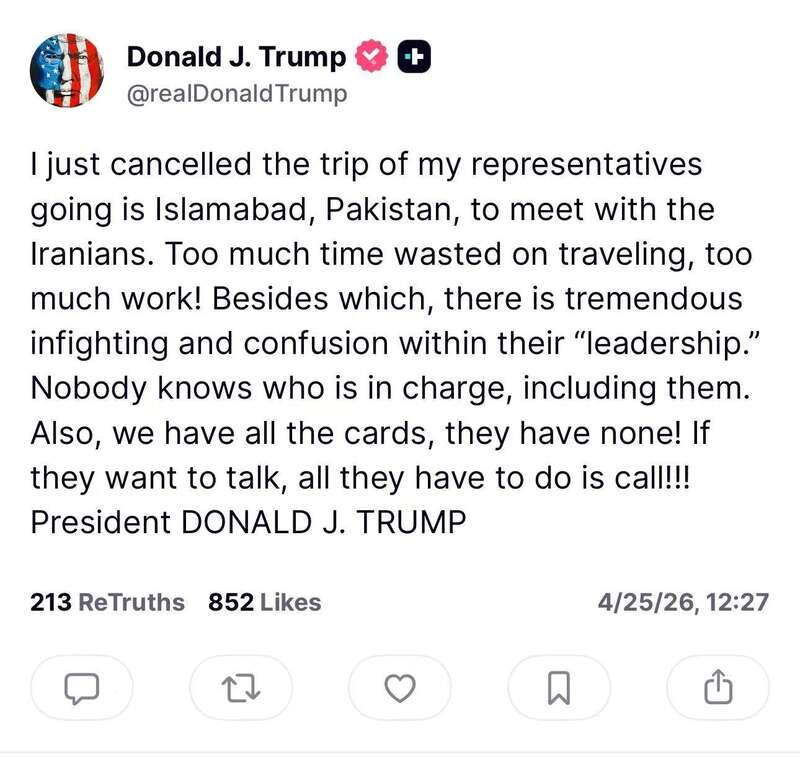Click the @realDonaldTrump handle
The image size is (800, 757).
[237, 94]
